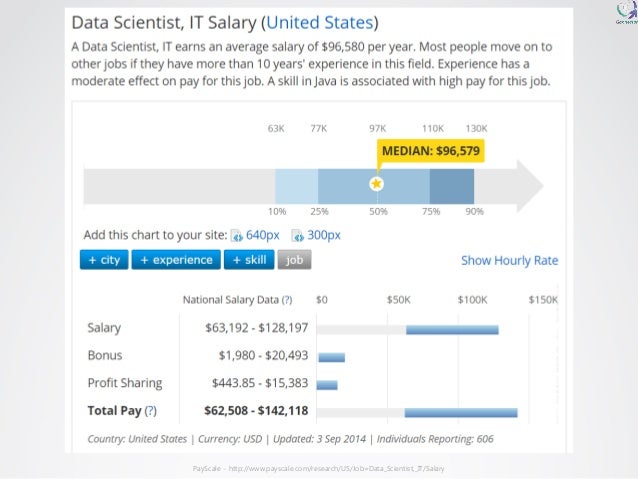Toggle Show Hourly Rate
Viewport: 638px width, 479px height.
pyautogui.click(x=509, y=260)
